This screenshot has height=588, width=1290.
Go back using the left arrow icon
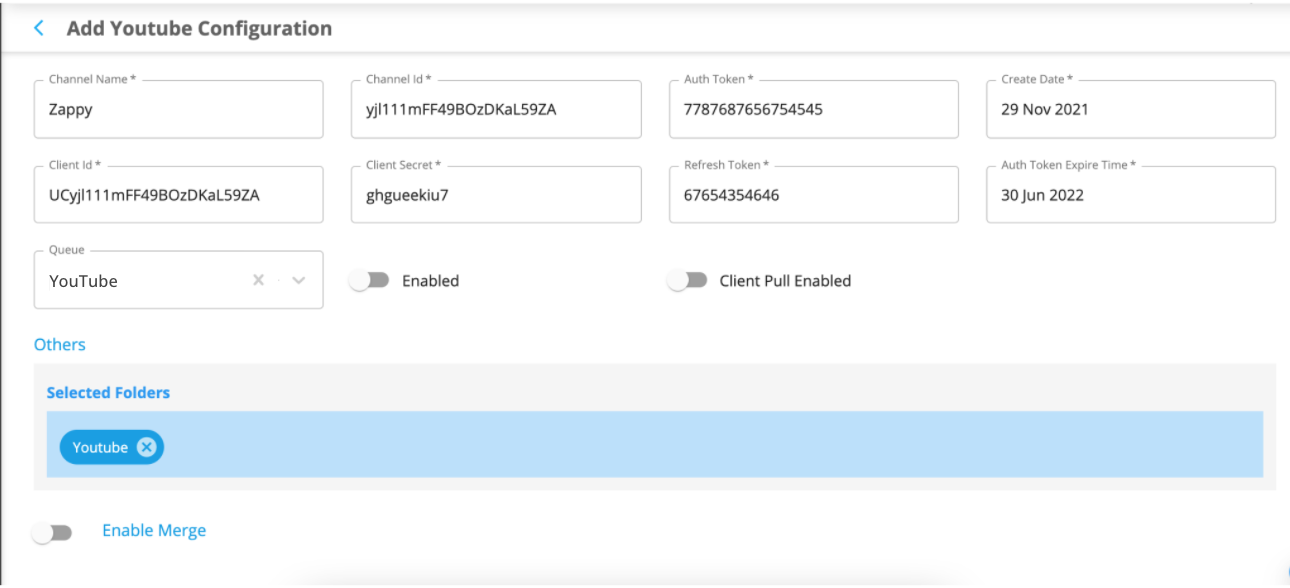pos(39,28)
